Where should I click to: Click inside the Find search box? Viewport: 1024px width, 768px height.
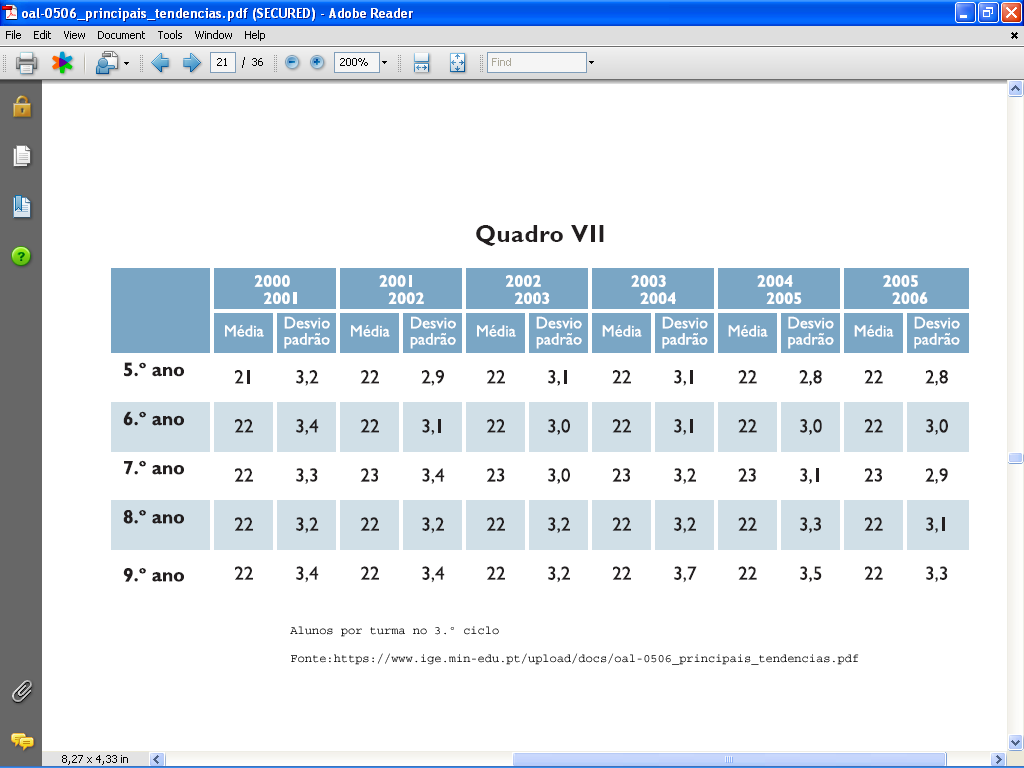pyautogui.click(x=537, y=62)
